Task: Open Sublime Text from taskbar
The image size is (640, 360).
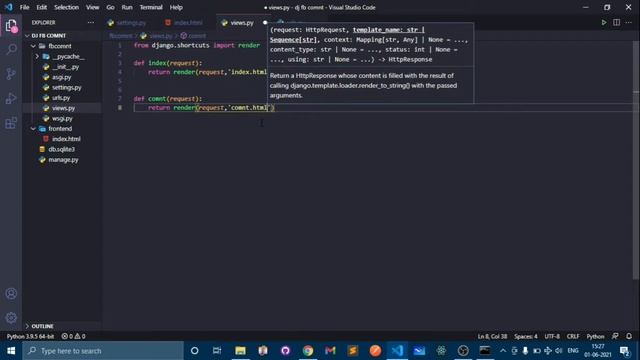Action: [x=353, y=351]
